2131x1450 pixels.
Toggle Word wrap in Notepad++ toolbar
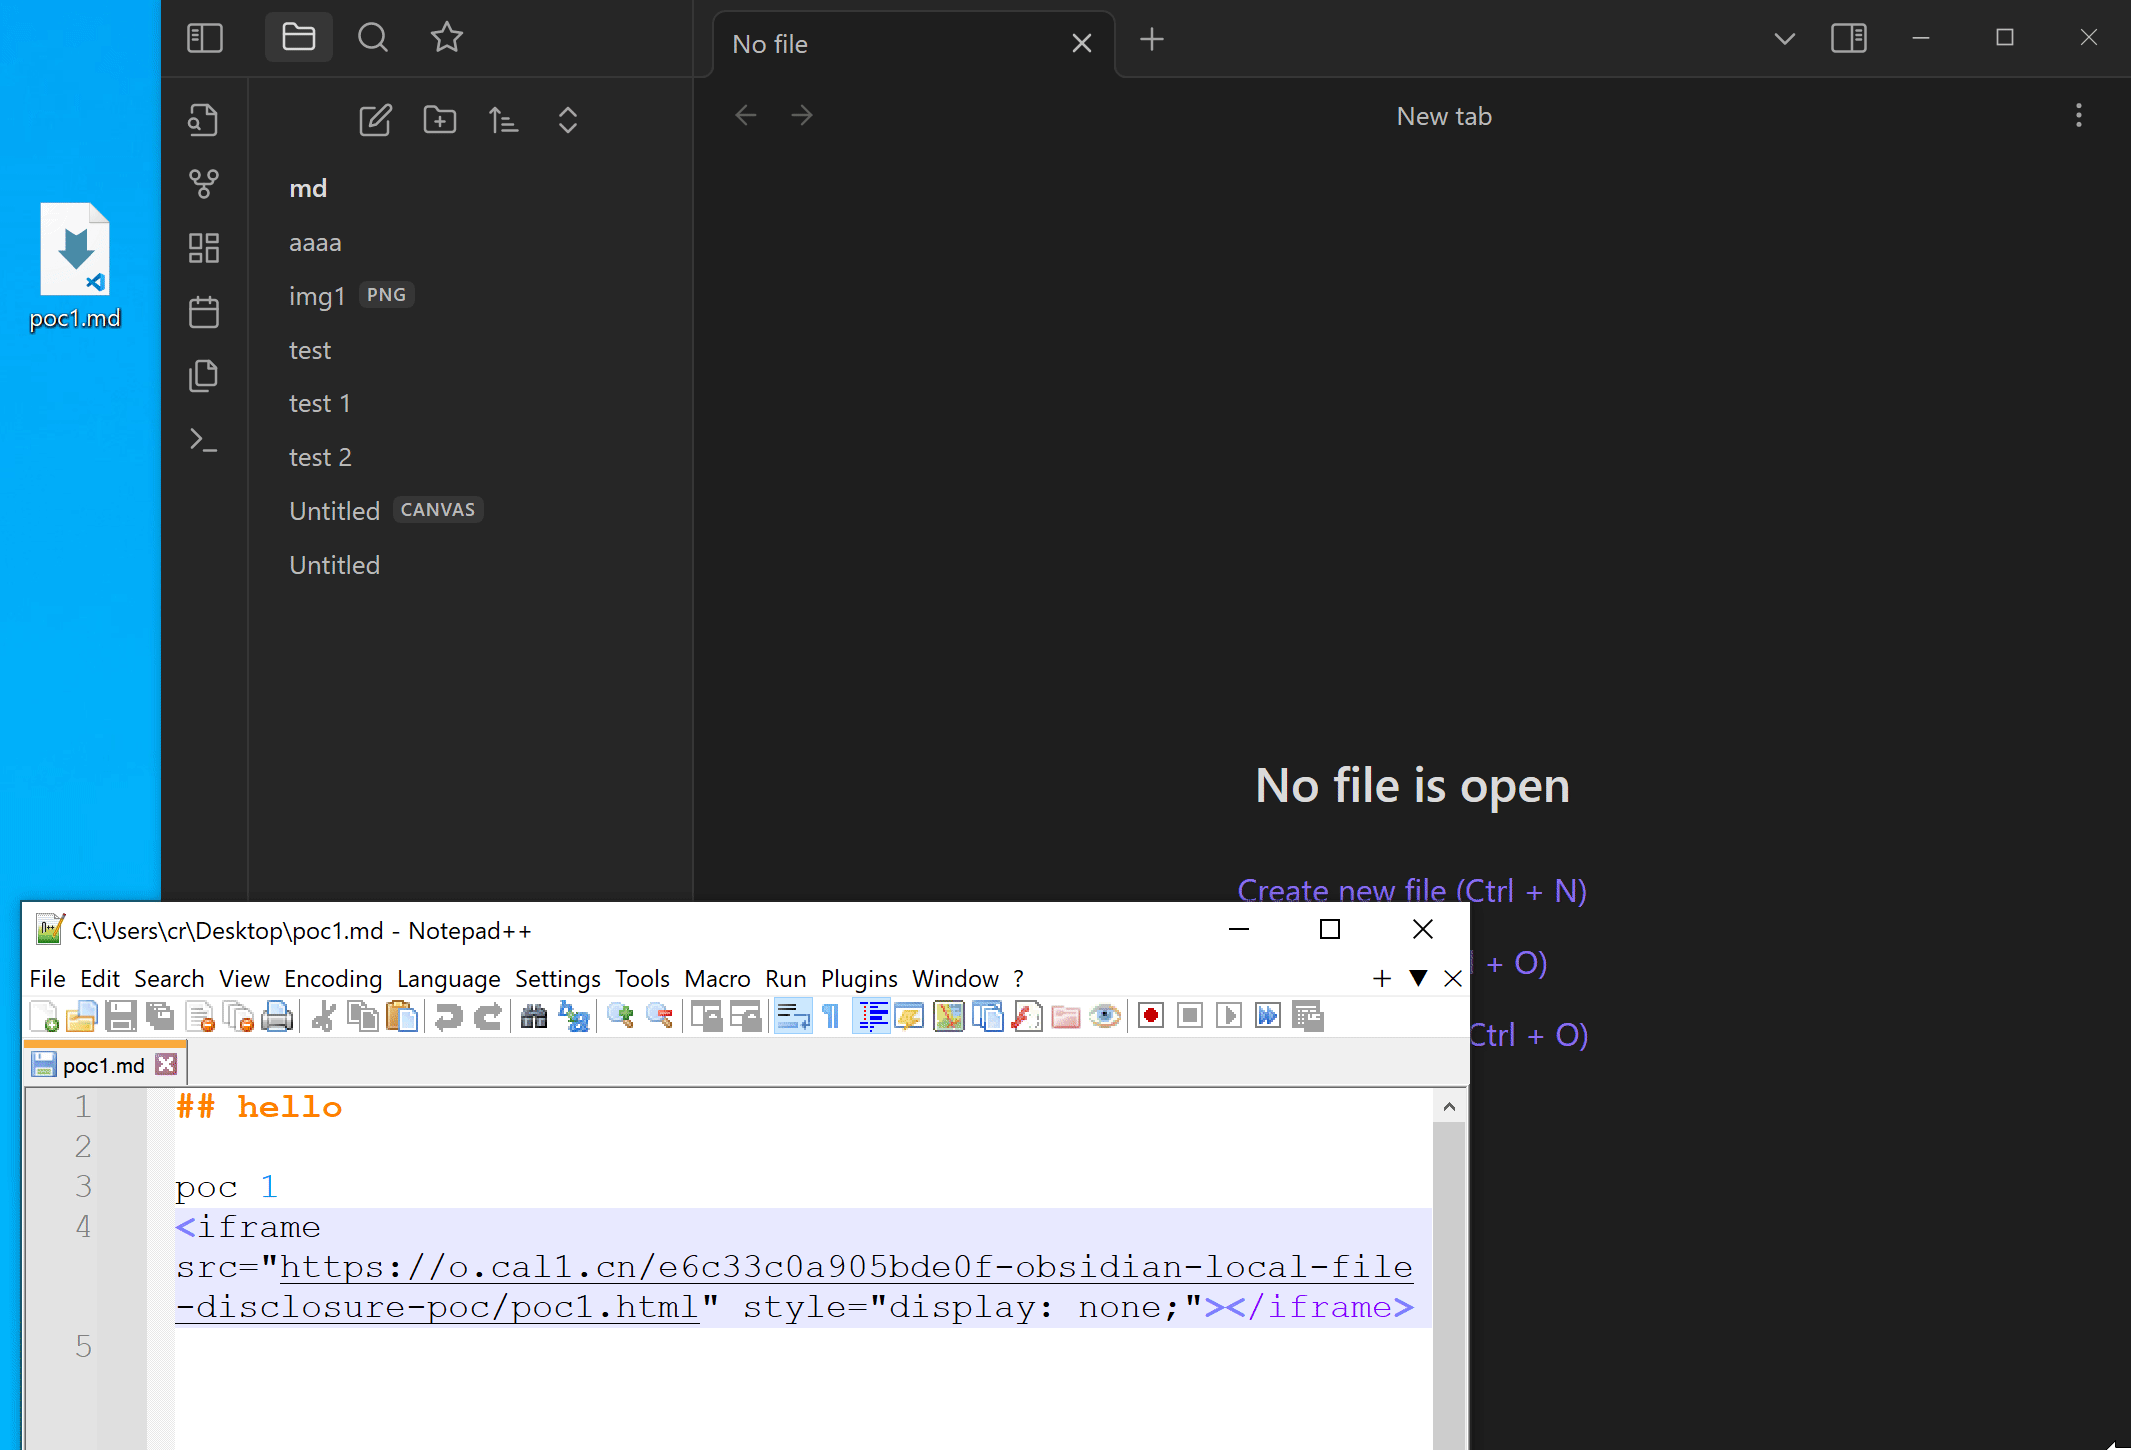click(792, 1017)
